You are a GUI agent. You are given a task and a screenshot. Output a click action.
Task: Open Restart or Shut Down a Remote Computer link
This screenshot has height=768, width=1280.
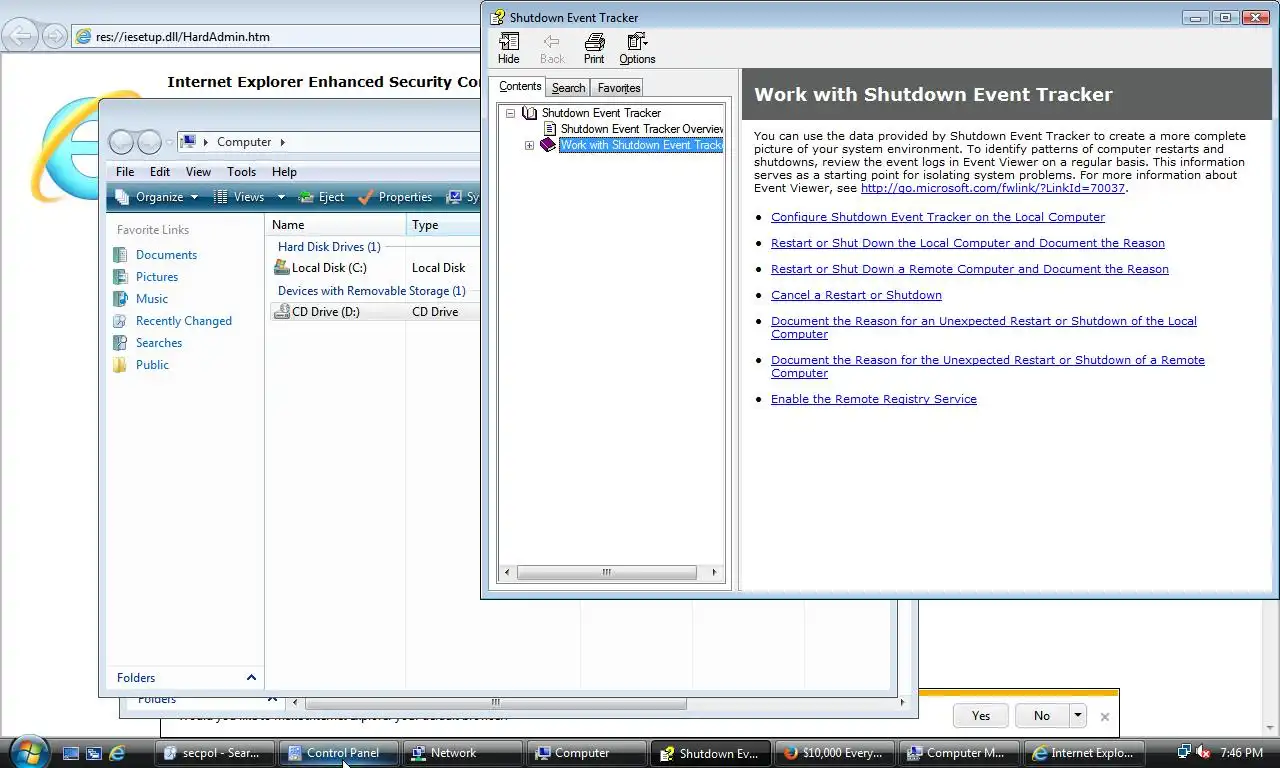970,269
